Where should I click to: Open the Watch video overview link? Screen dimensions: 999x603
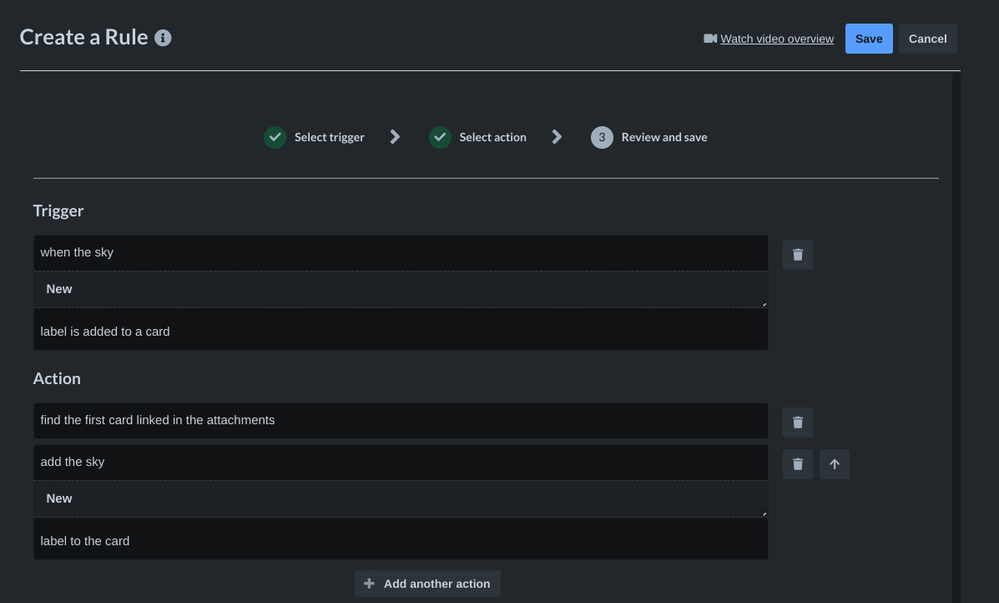[776, 38]
